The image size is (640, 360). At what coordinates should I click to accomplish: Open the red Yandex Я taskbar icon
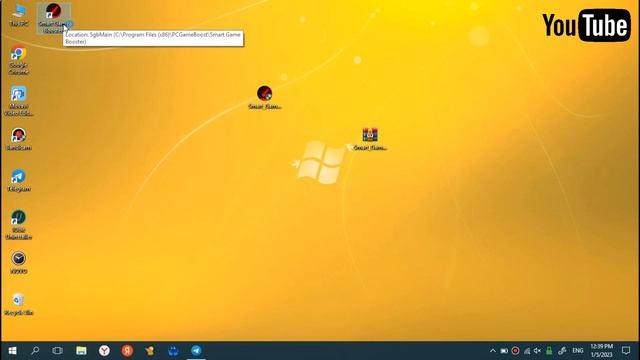(127, 351)
